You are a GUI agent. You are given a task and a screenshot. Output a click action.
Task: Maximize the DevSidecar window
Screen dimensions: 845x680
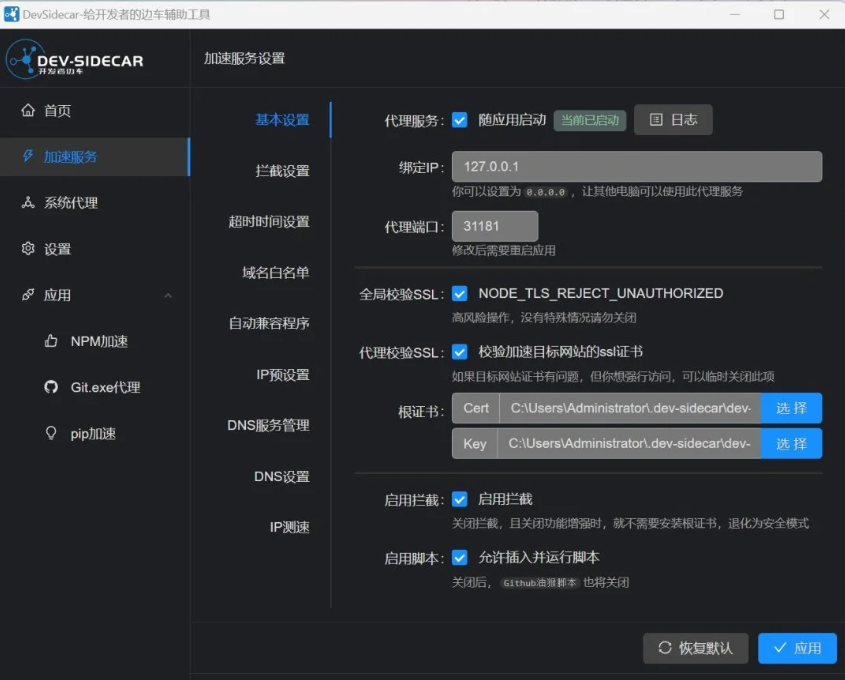(x=779, y=14)
